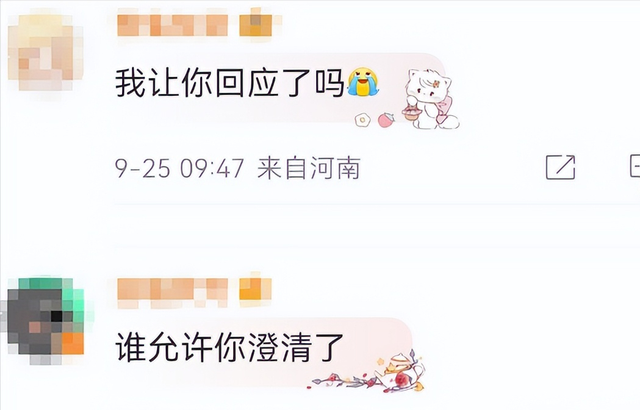Open the first commenter's blurred avatar
The height and width of the screenshot is (410, 640).
click(x=46, y=52)
